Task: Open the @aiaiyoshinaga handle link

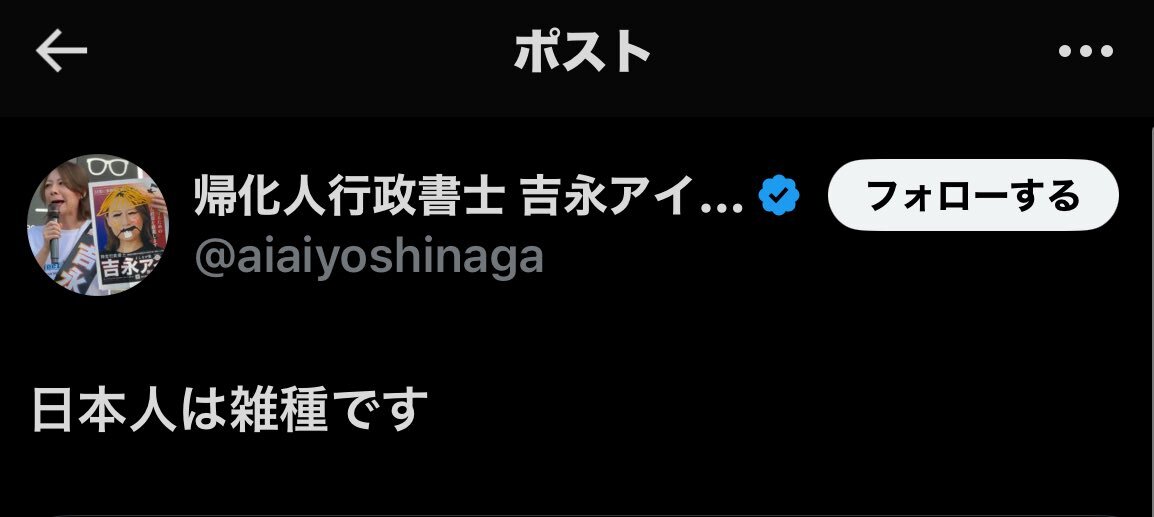Action: [369, 256]
